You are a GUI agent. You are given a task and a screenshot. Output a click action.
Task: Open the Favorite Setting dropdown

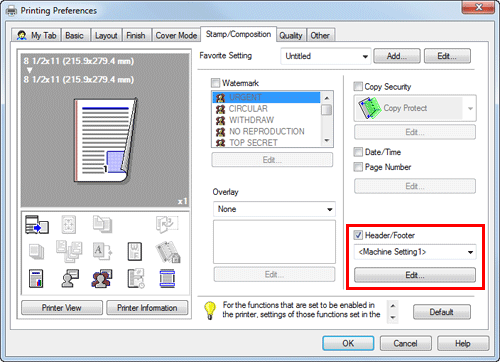[326, 56]
